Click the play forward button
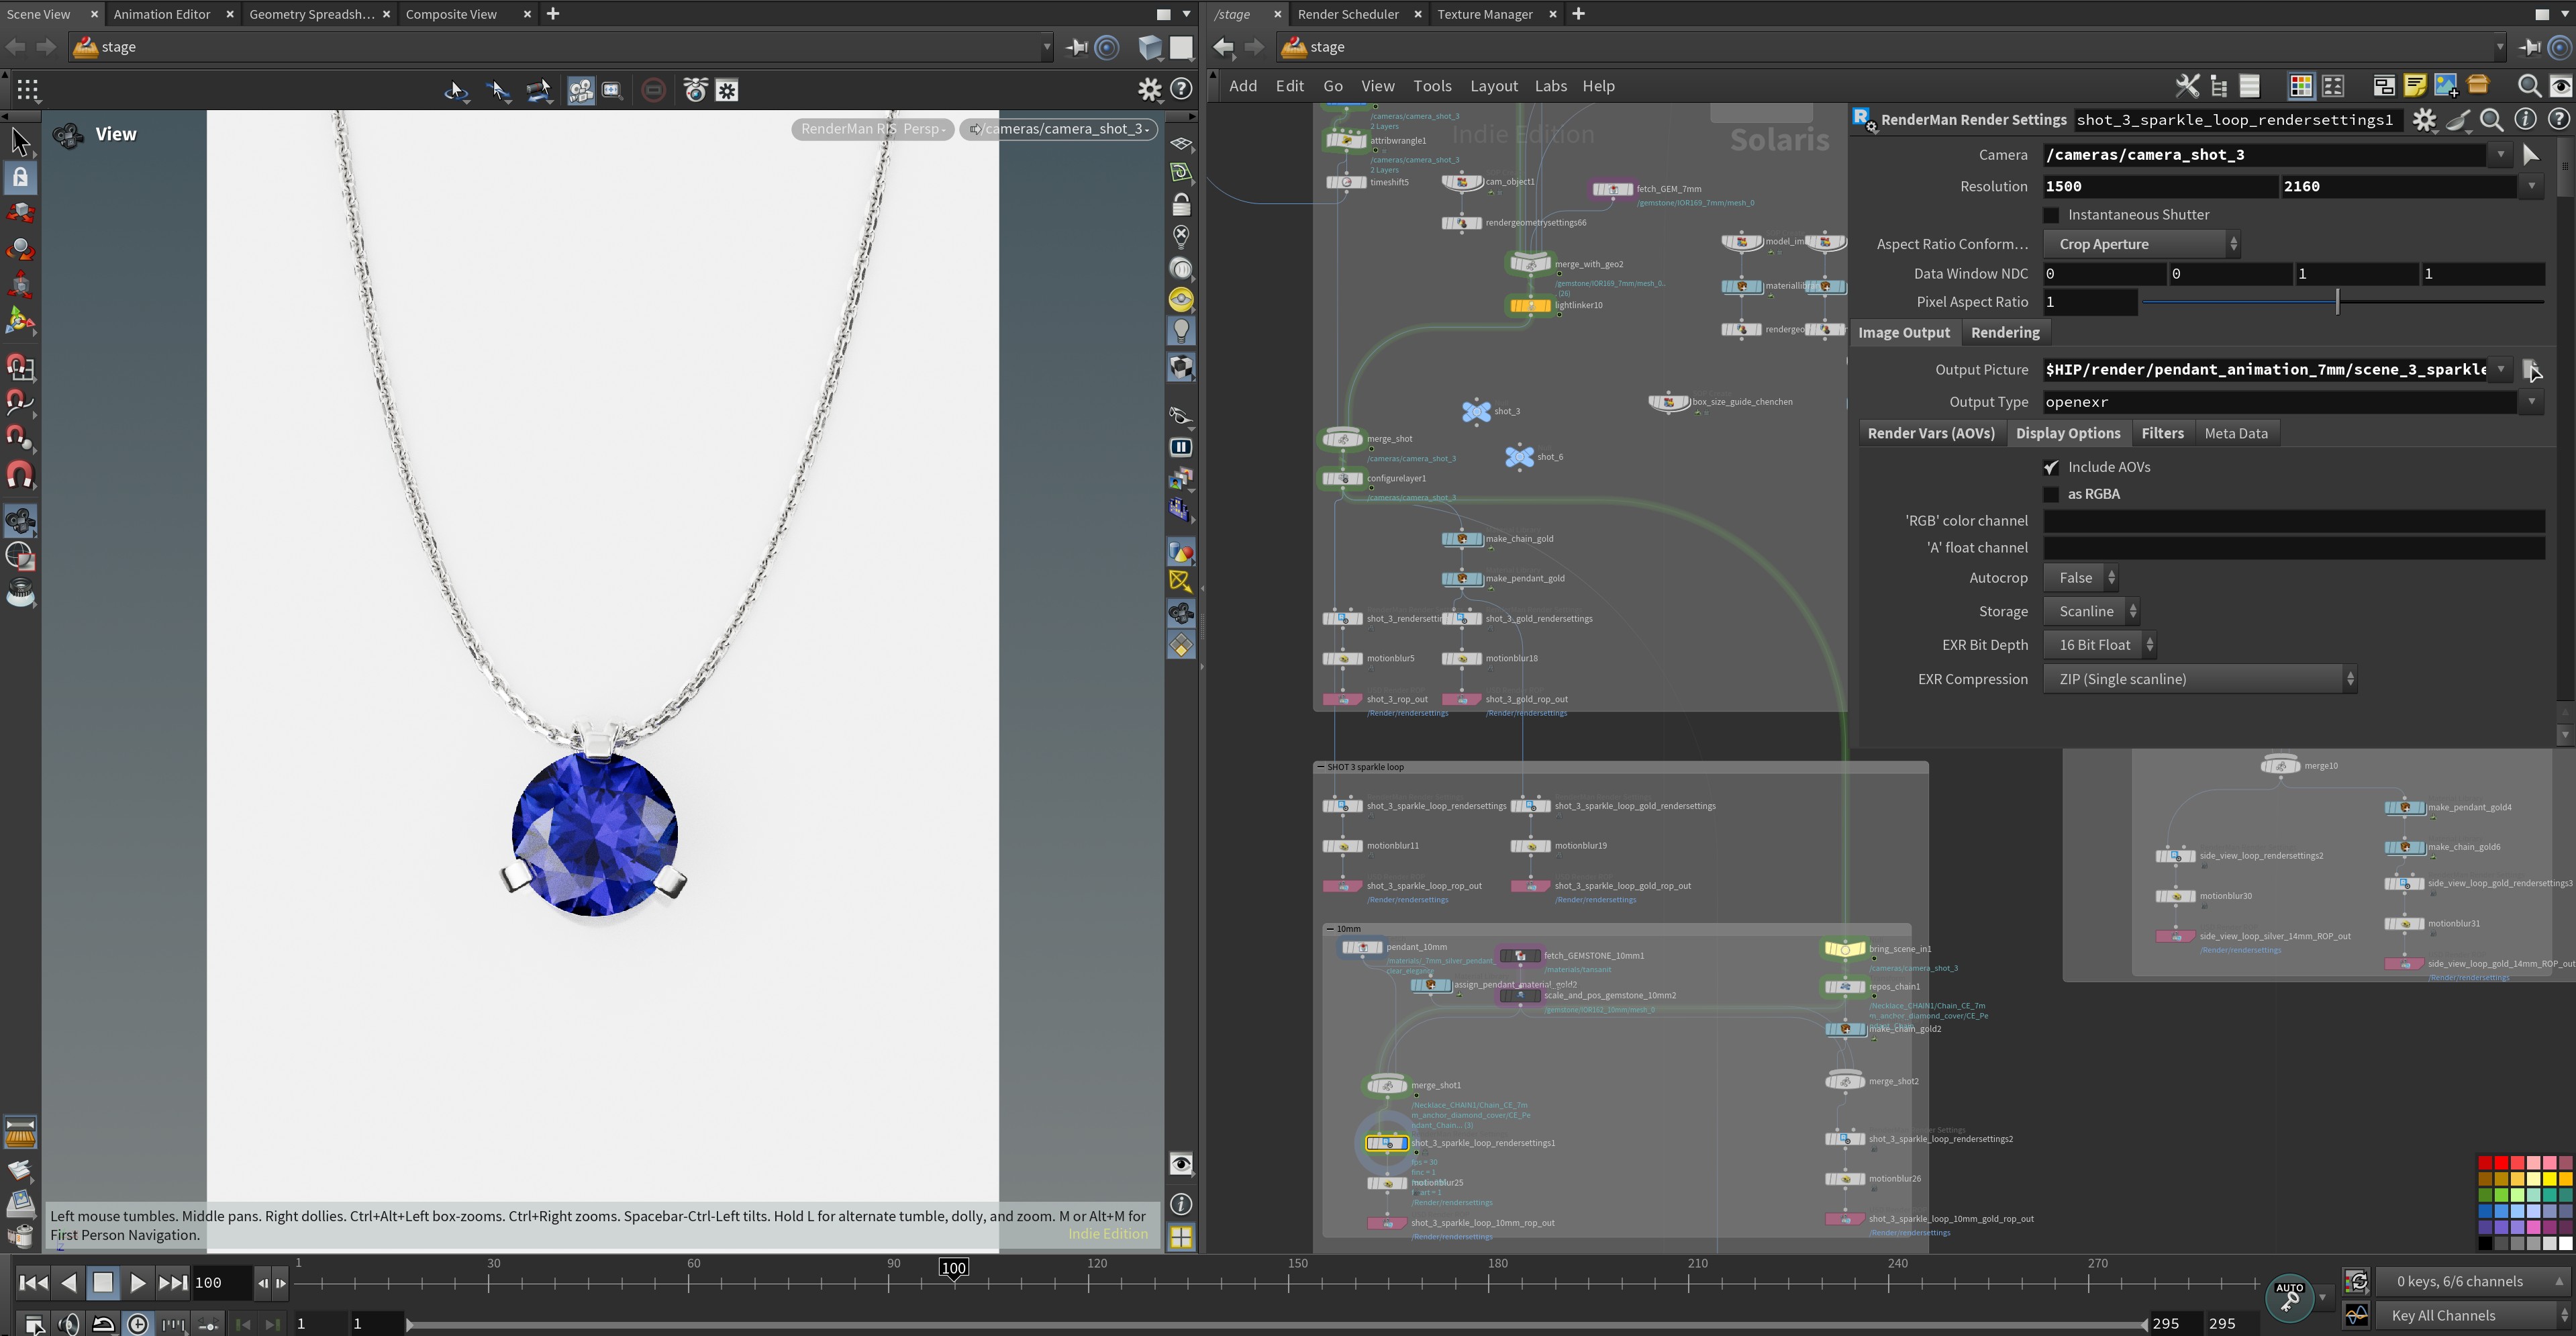2576x1336 pixels. click(137, 1283)
